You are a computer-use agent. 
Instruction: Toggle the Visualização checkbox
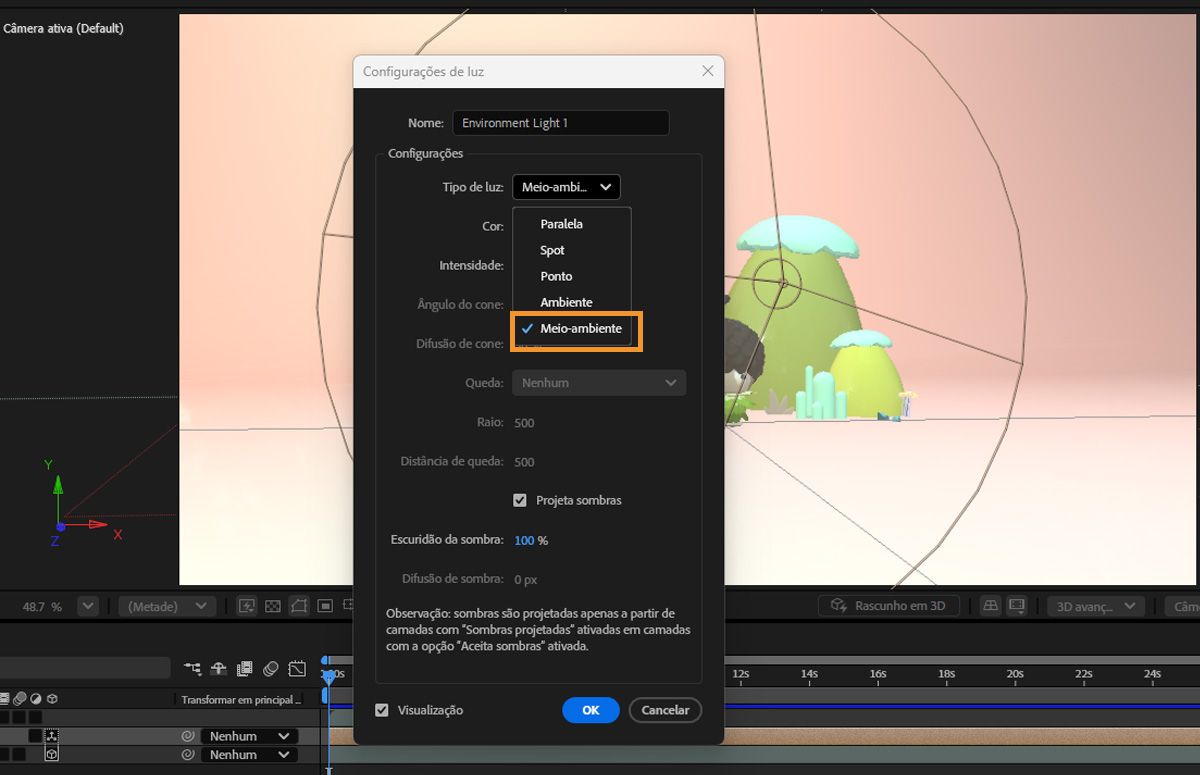[x=382, y=710]
